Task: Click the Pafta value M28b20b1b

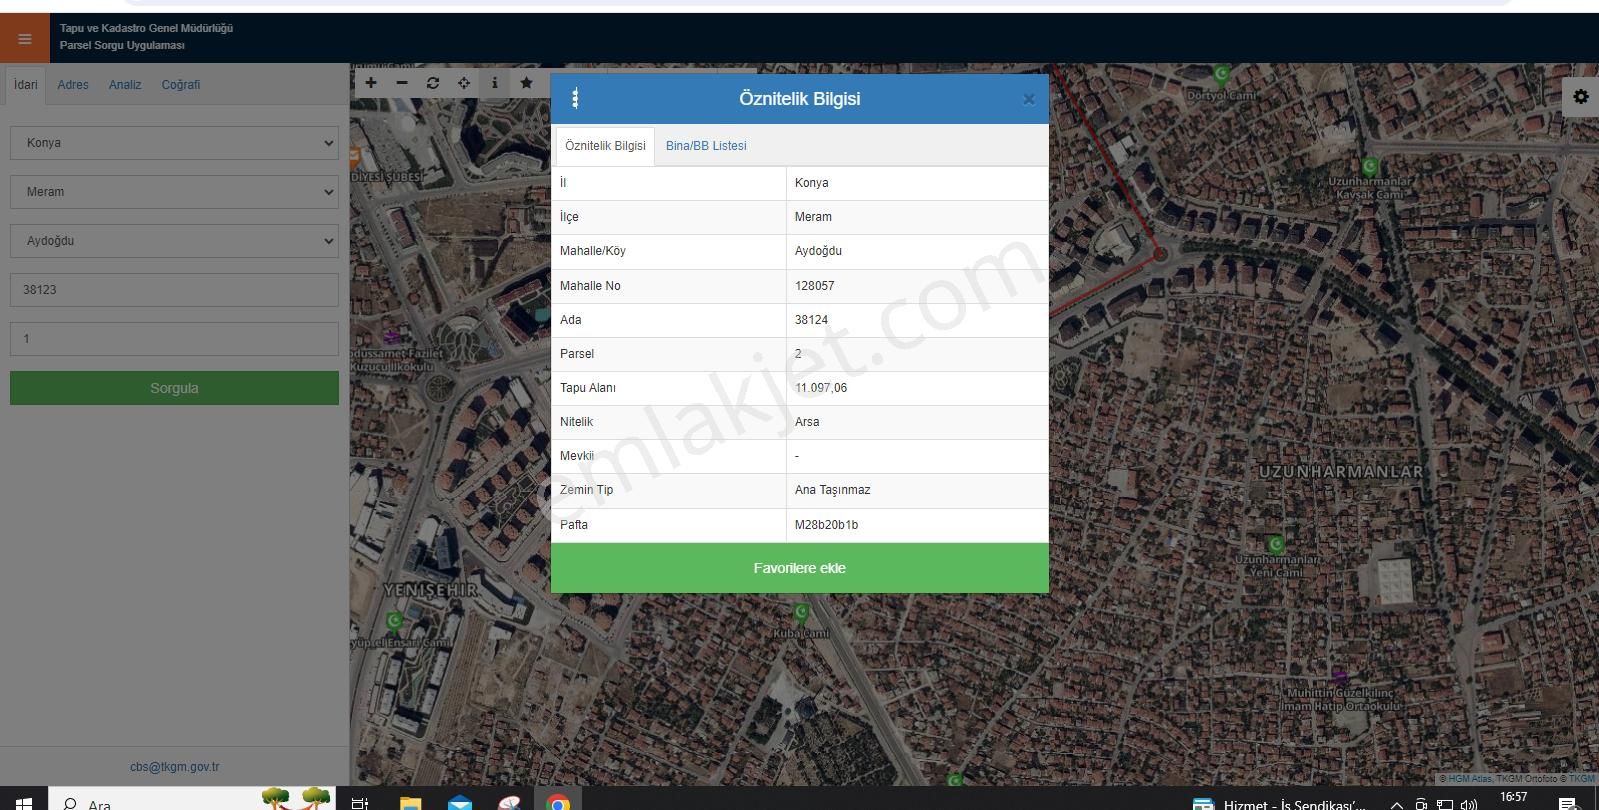Action: coord(826,525)
